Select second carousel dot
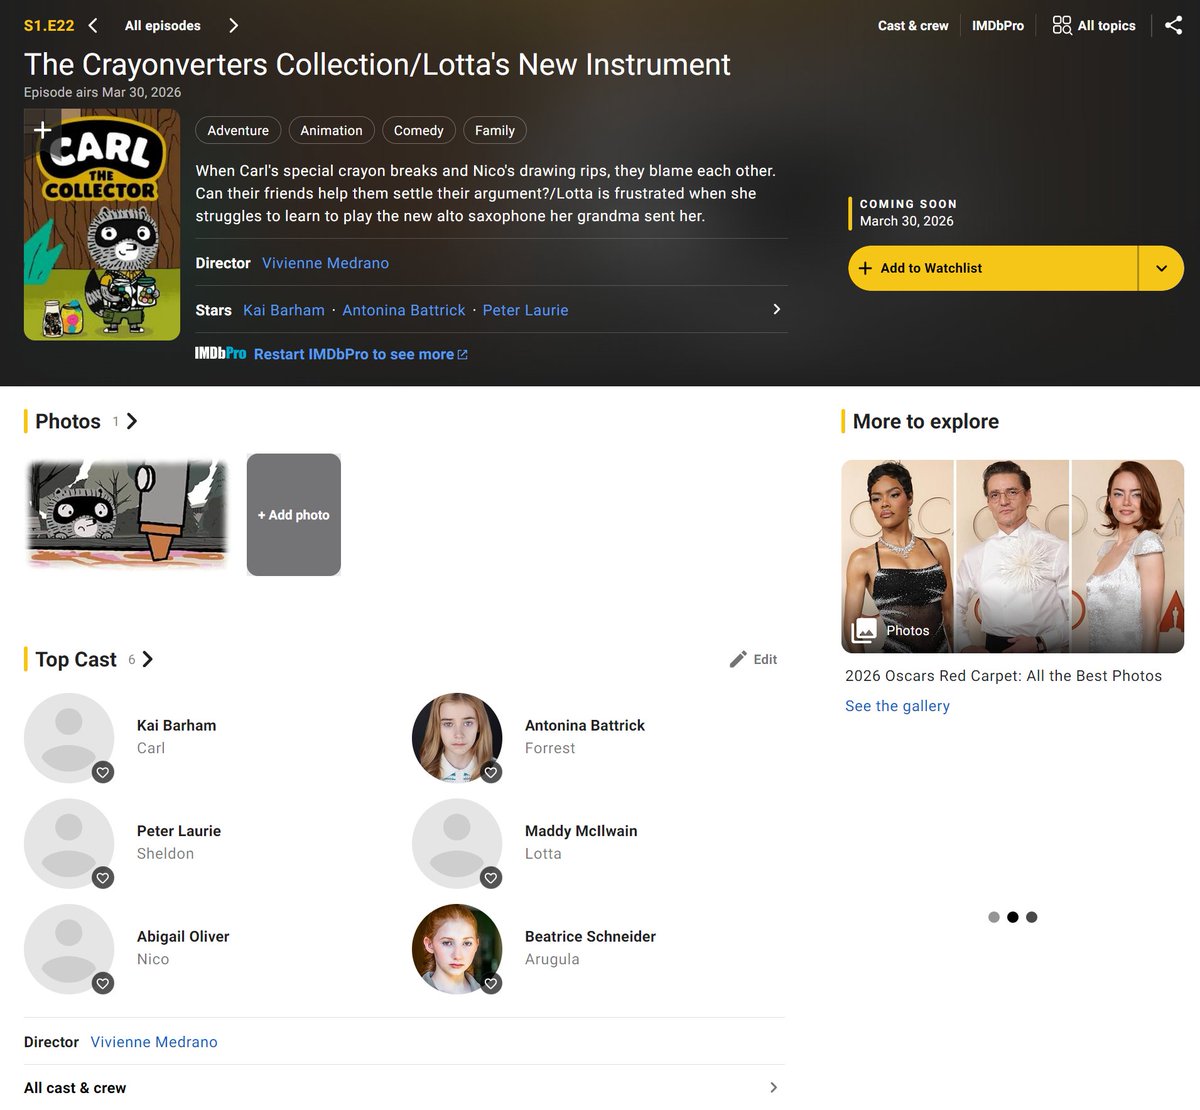The width and height of the screenshot is (1200, 1110). pos(1013,917)
